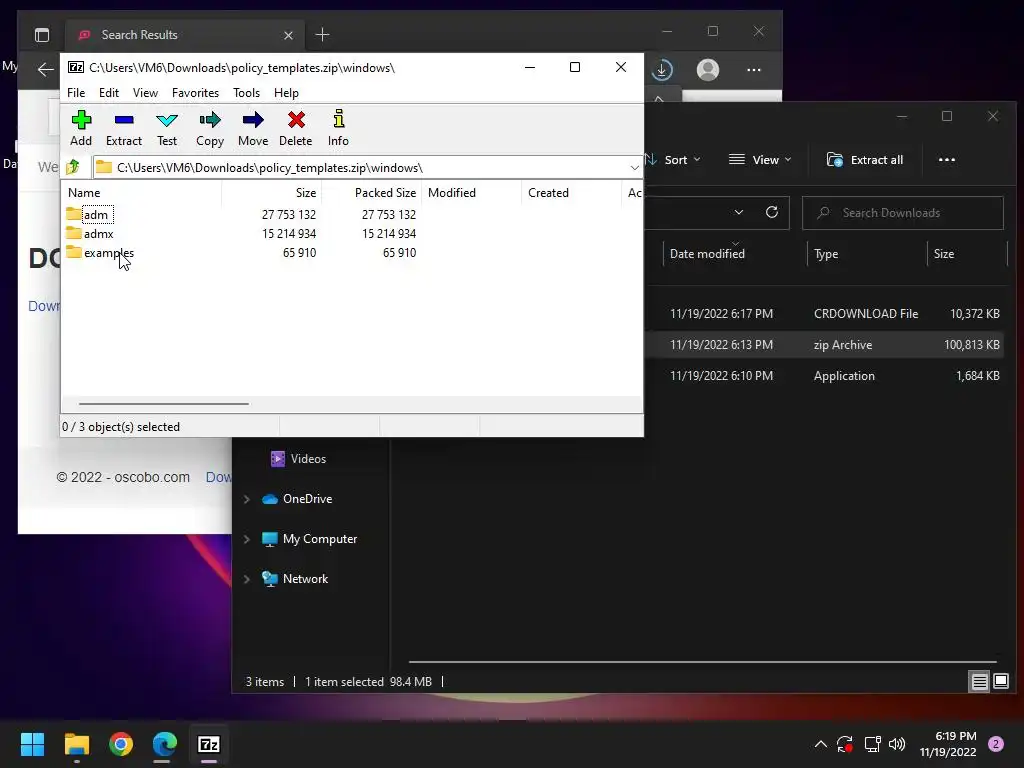Click the red Delete icon in 7-Zip
The height and width of the screenshot is (768, 1024).
point(296,120)
